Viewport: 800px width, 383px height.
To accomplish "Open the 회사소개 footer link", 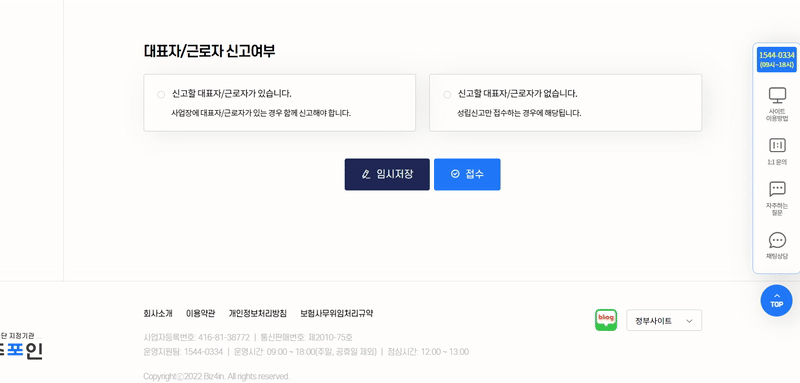I will point(158,313).
